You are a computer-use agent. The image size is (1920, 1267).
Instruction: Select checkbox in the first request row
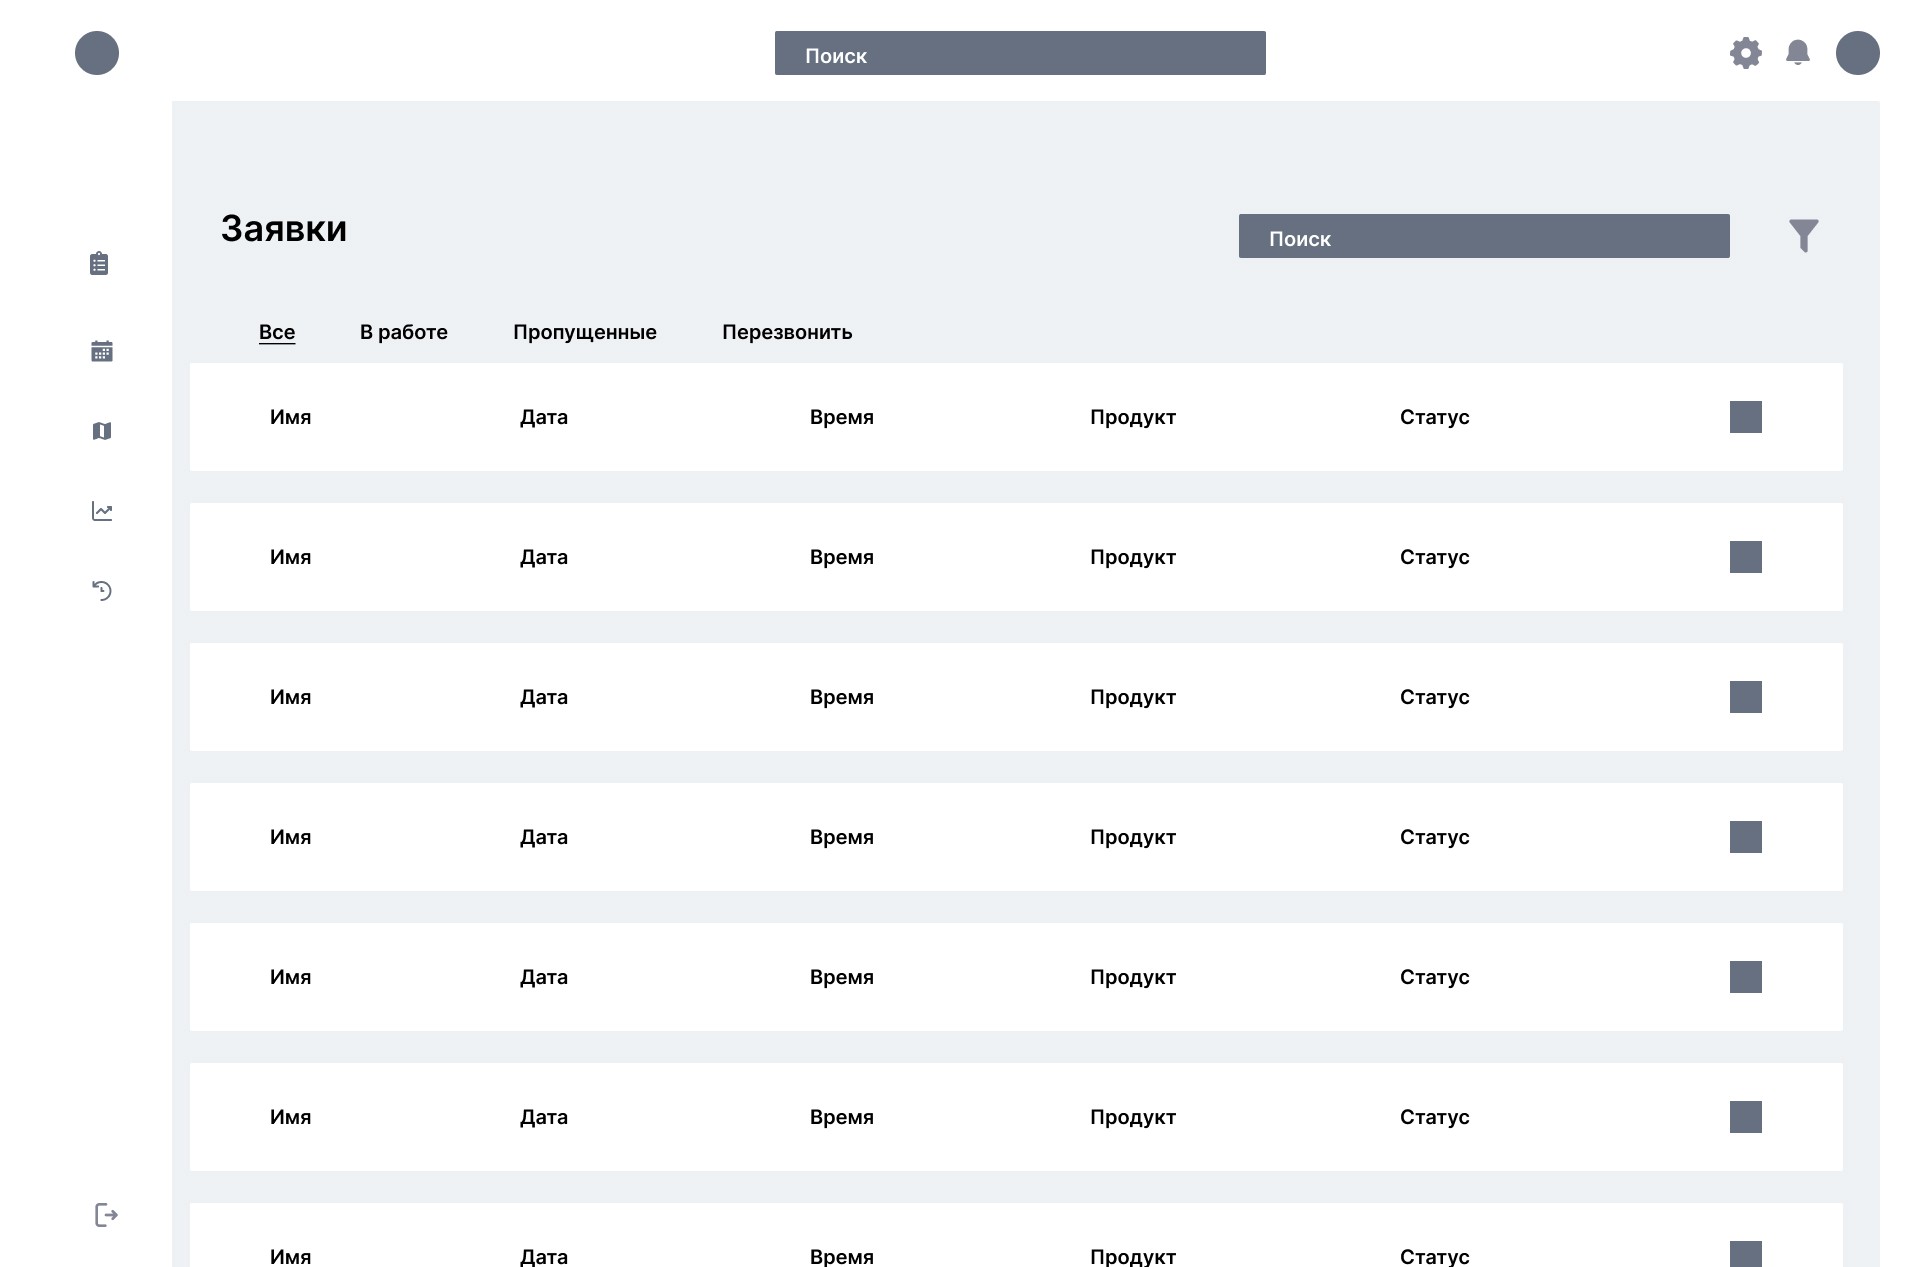(x=1746, y=417)
